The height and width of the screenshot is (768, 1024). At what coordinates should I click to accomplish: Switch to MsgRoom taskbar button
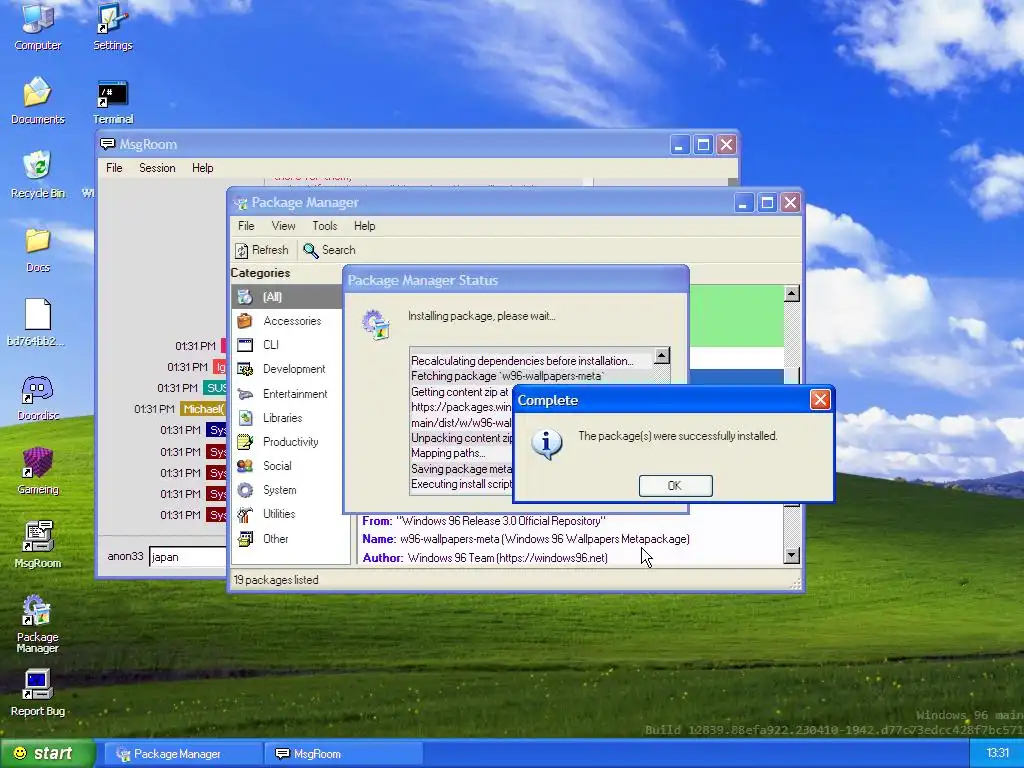(343, 754)
